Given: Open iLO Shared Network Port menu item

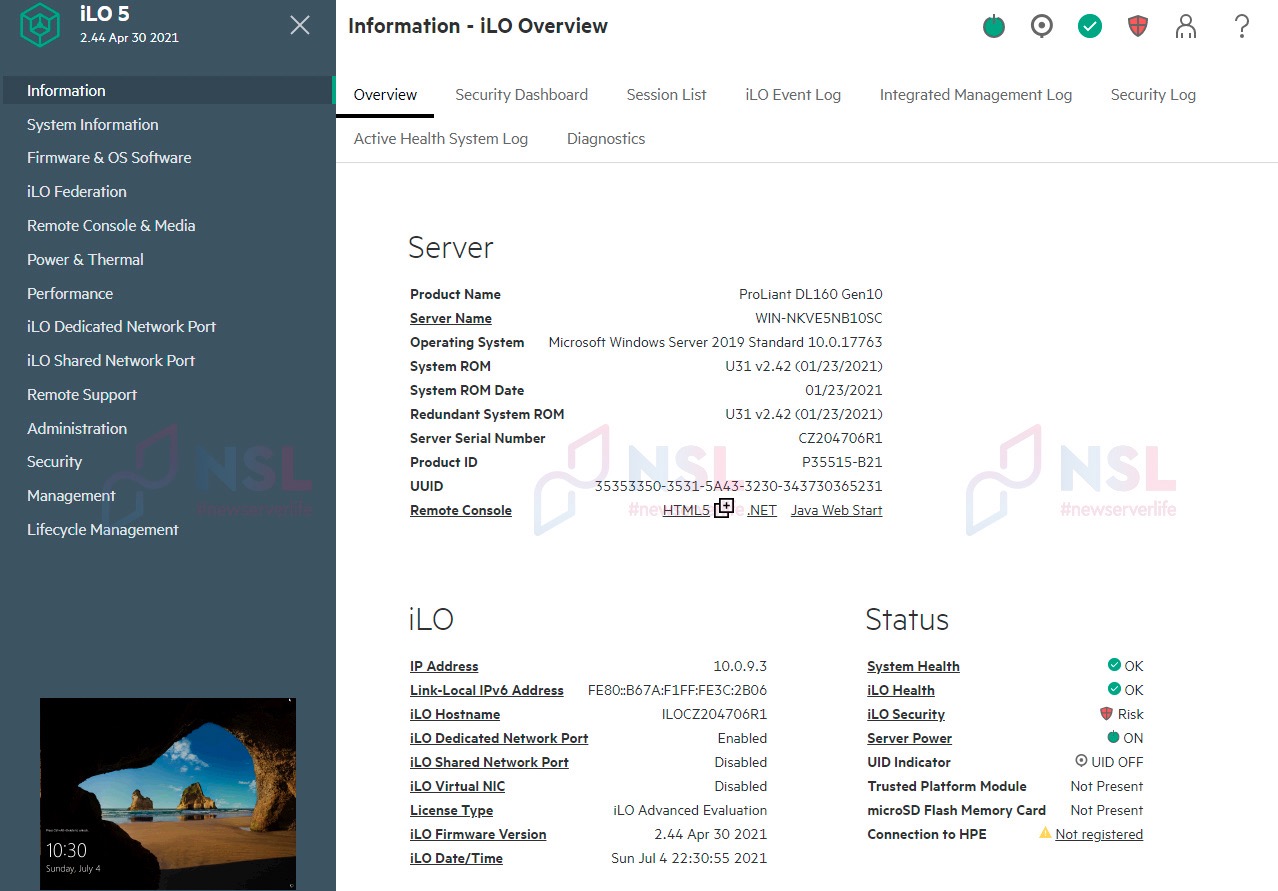Looking at the screenshot, I should point(111,360).
